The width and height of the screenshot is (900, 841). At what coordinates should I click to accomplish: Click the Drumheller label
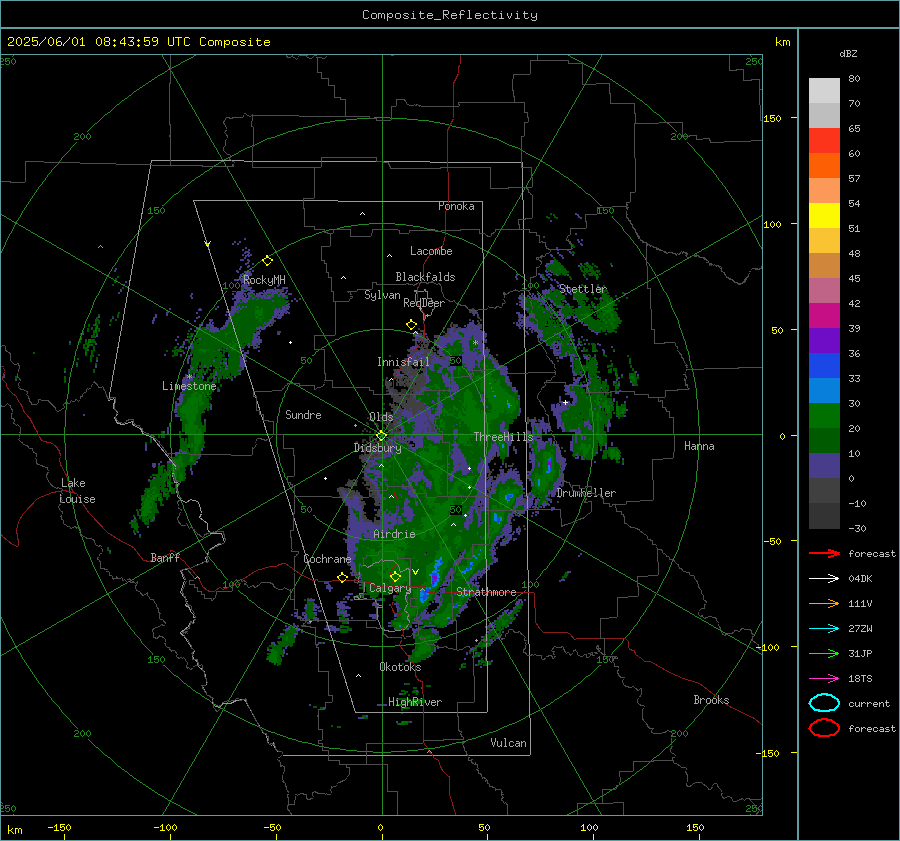586,493
